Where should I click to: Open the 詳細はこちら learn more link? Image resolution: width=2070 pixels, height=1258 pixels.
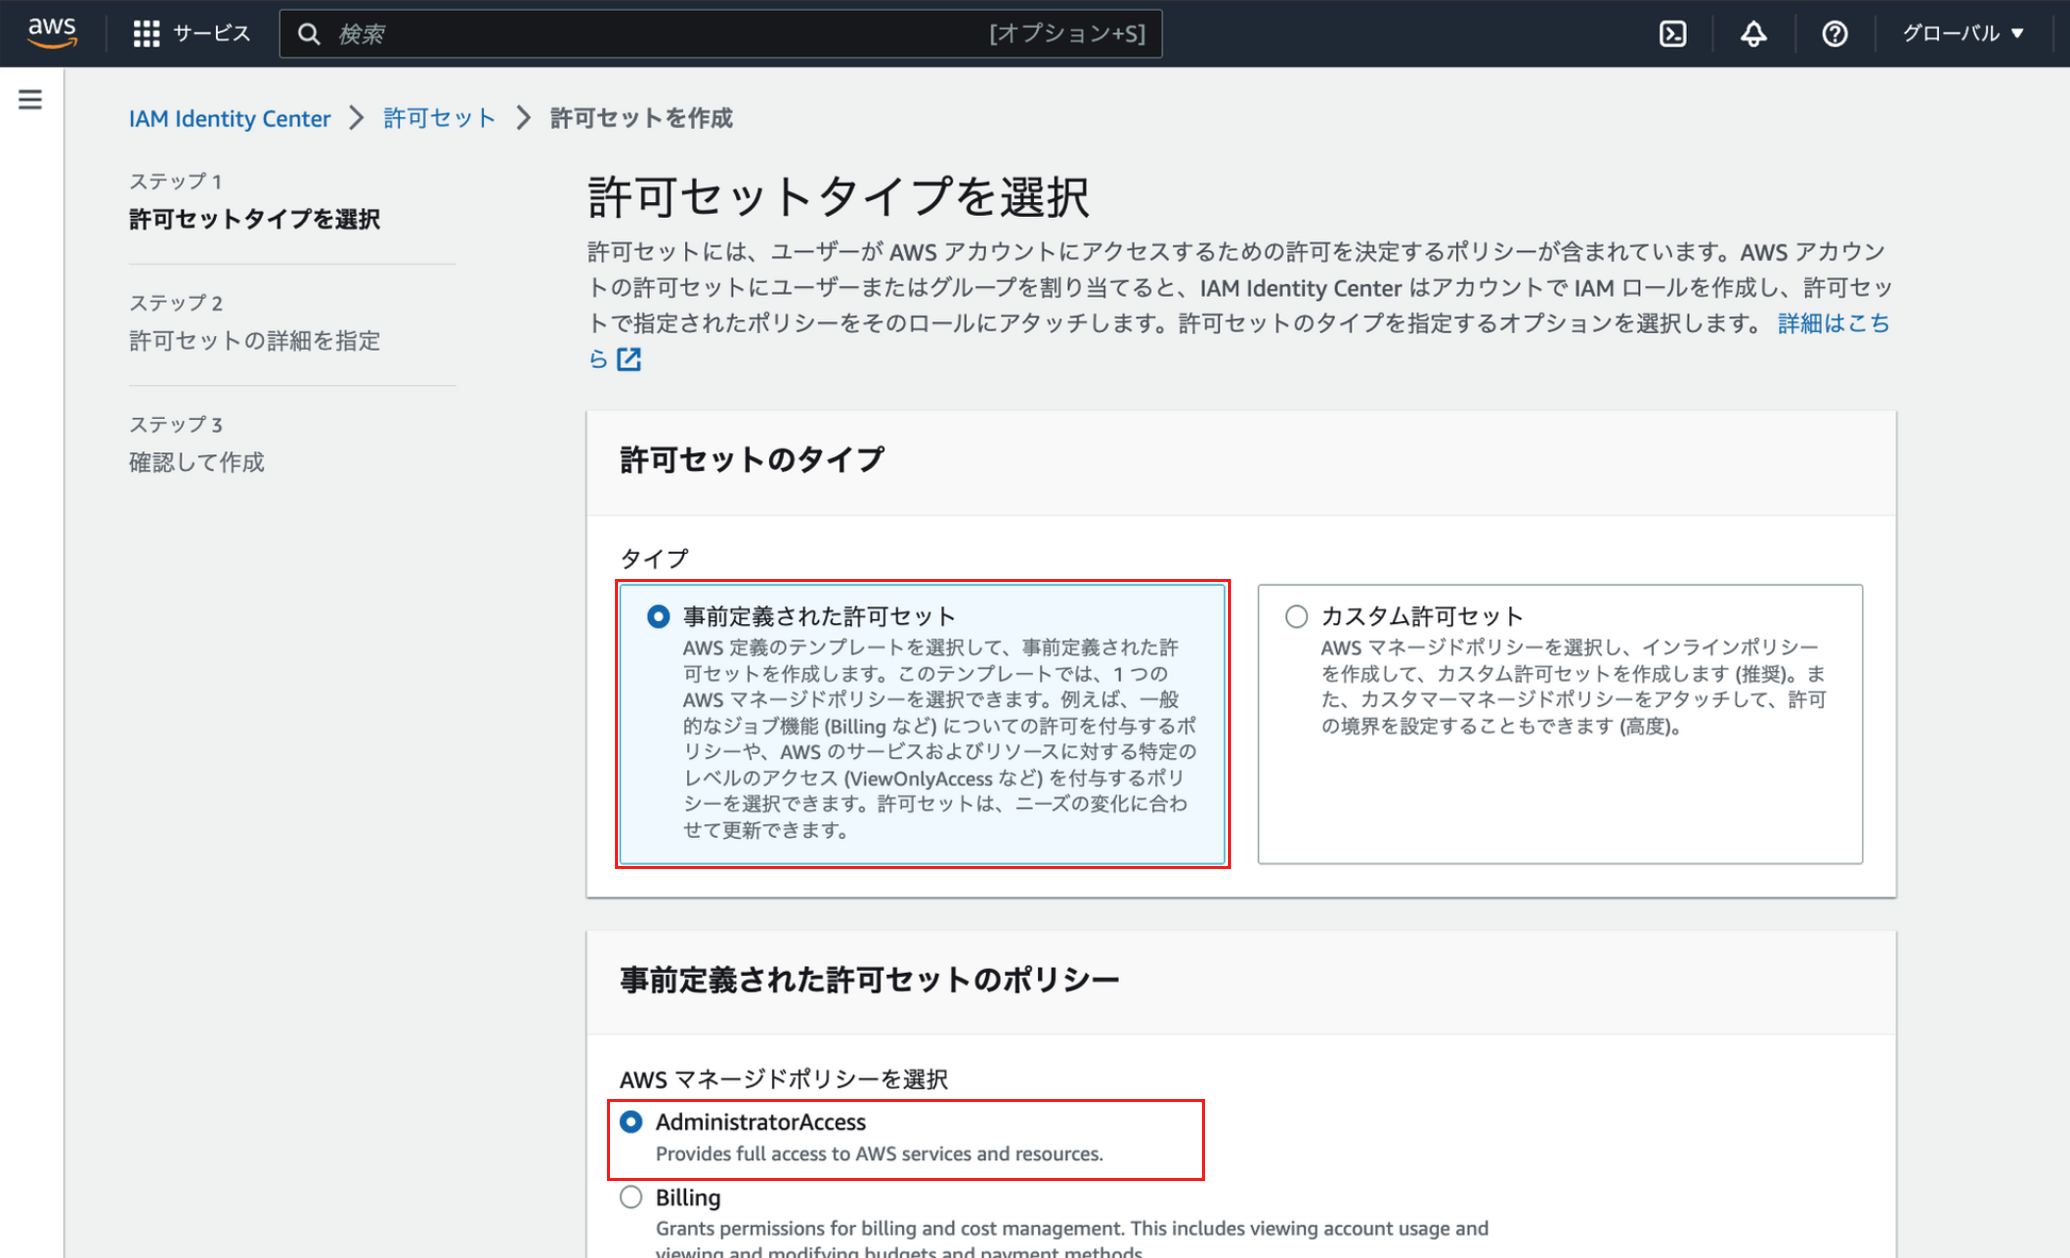coord(1832,323)
